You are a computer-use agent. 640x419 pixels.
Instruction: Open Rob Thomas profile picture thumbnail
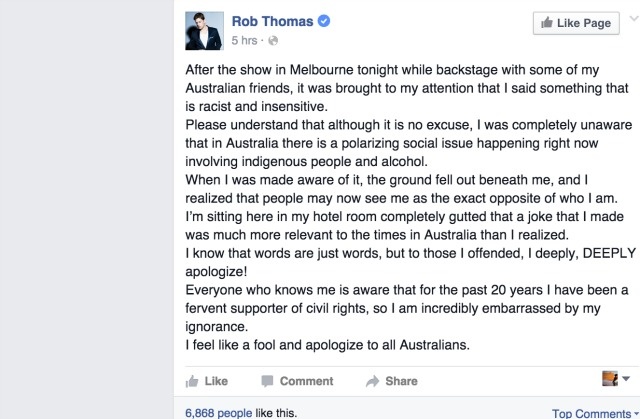(x=204, y=30)
